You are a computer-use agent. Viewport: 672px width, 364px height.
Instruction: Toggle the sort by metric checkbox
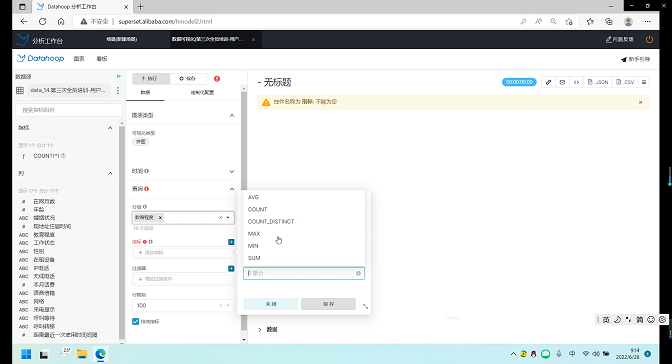click(x=135, y=321)
